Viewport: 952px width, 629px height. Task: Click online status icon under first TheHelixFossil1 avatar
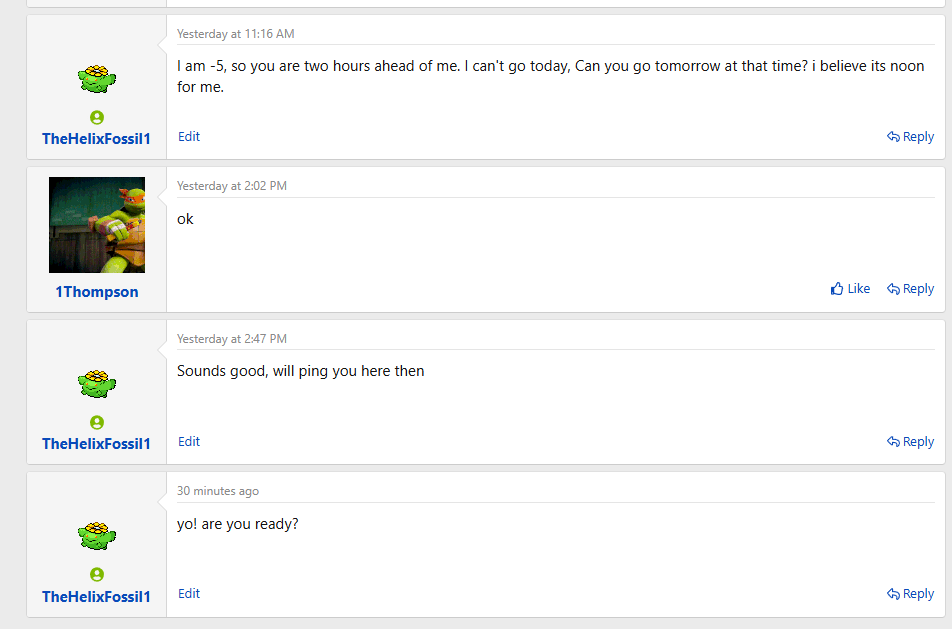click(x=97, y=117)
